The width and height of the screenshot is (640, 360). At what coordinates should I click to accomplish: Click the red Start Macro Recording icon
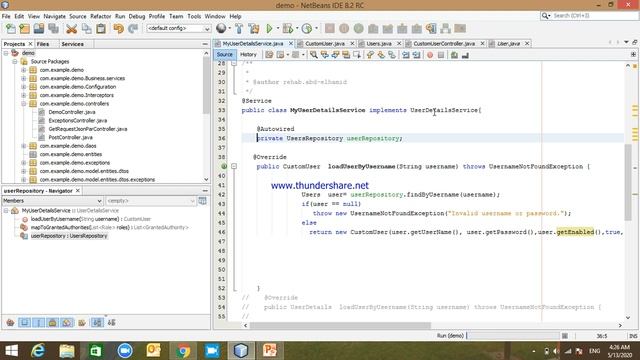pos(430,55)
